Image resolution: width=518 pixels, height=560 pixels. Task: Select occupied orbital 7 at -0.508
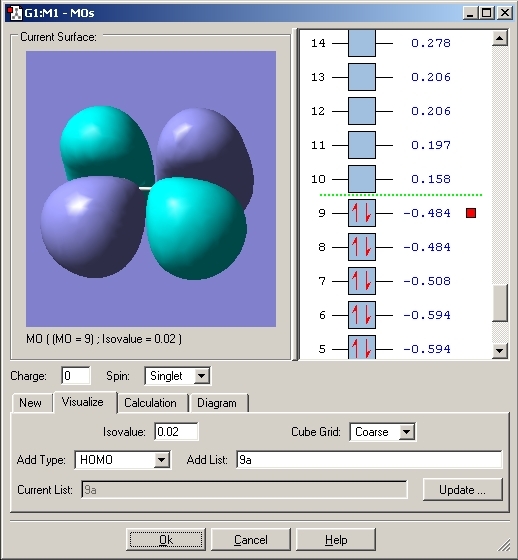pyautogui.click(x=362, y=281)
